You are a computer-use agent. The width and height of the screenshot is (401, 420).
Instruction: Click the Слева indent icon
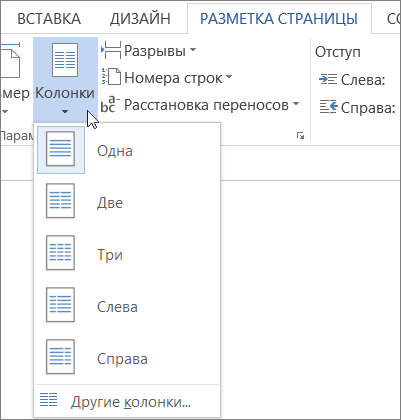(328, 80)
